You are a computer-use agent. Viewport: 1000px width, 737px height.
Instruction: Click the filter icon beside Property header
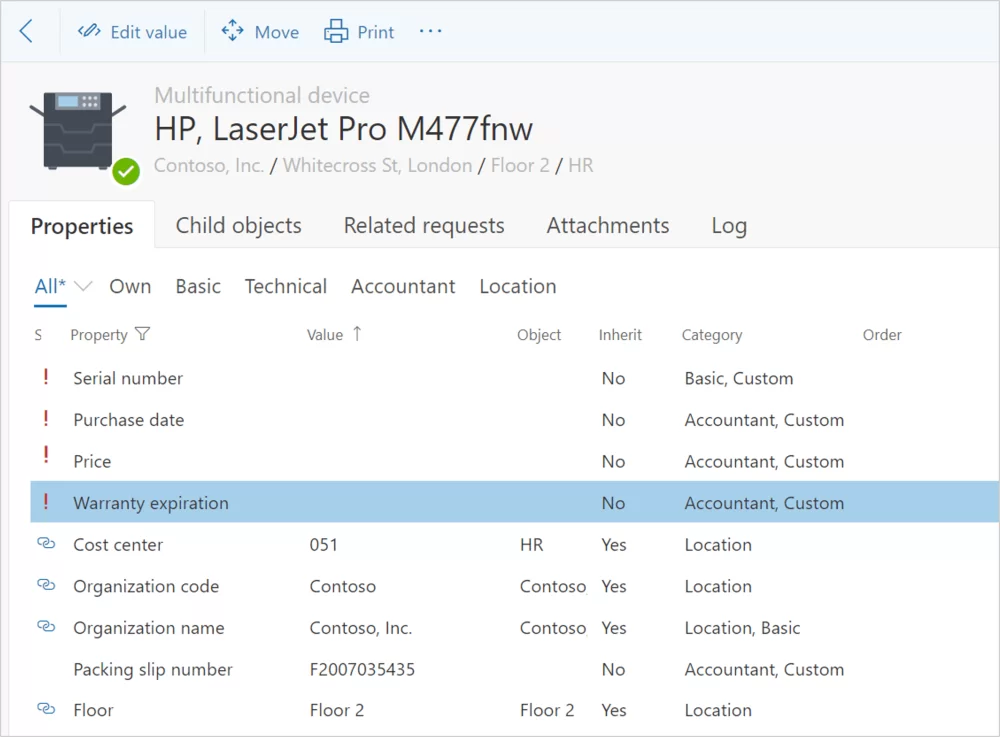(x=143, y=335)
